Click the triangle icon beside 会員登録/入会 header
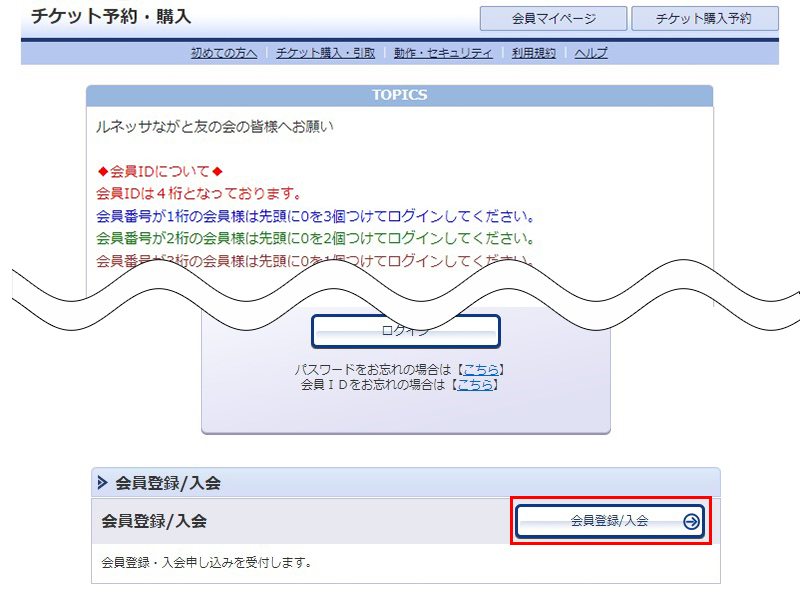This screenshot has height=602, width=800. pos(102,483)
